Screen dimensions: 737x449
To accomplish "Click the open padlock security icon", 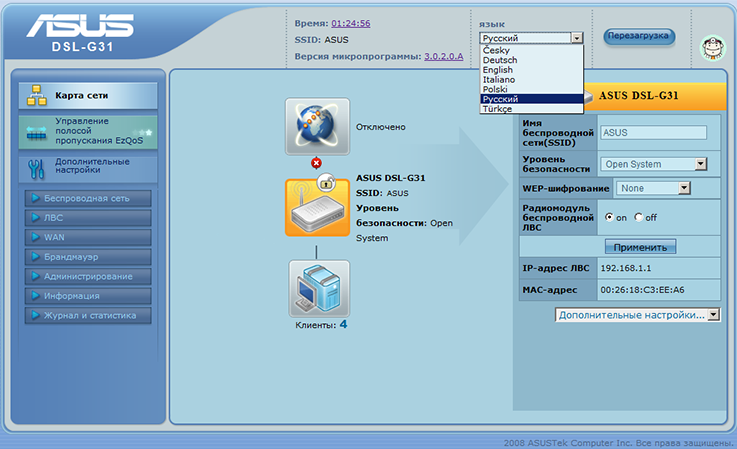I will pyautogui.click(x=326, y=181).
